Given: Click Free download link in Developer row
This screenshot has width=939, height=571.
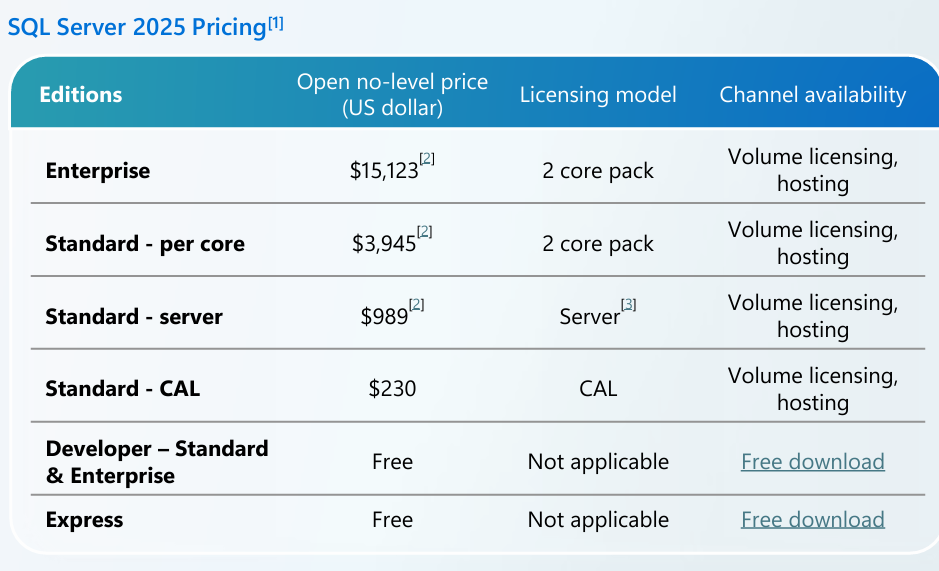Looking at the screenshot, I should click(812, 462).
